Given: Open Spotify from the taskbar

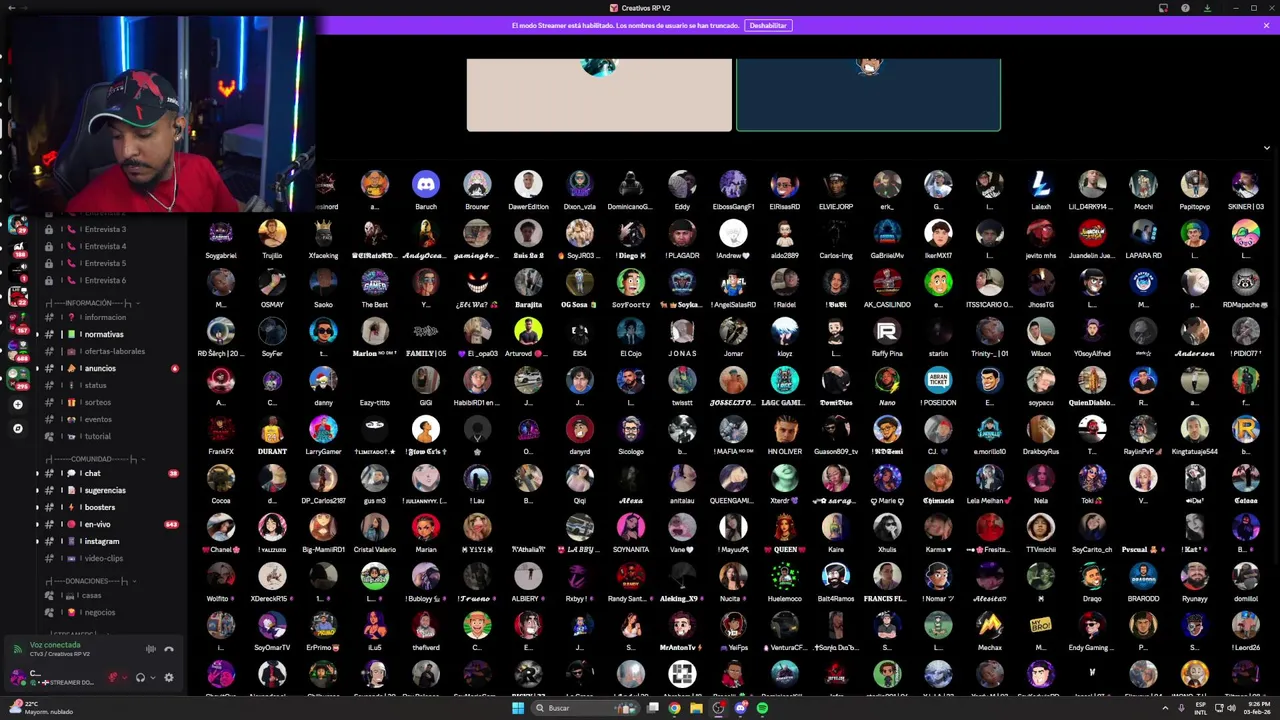Looking at the screenshot, I should [x=762, y=708].
